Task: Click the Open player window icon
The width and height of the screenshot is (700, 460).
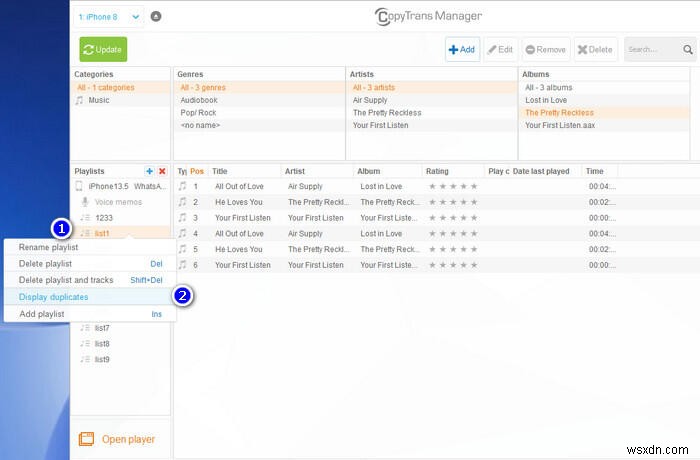Action: click(87, 439)
